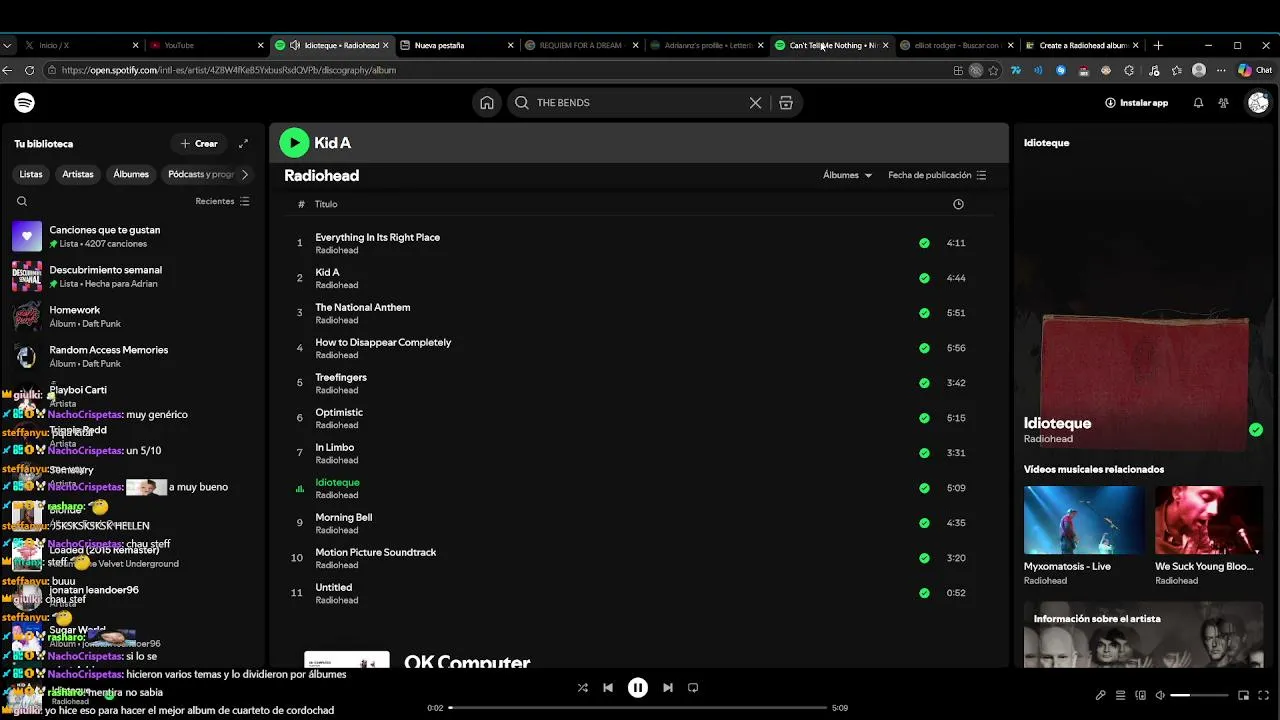This screenshot has width=1280, height=720.
Task: Play the Kid A album with green button
Action: pyautogui.click(x=294, y=143)
